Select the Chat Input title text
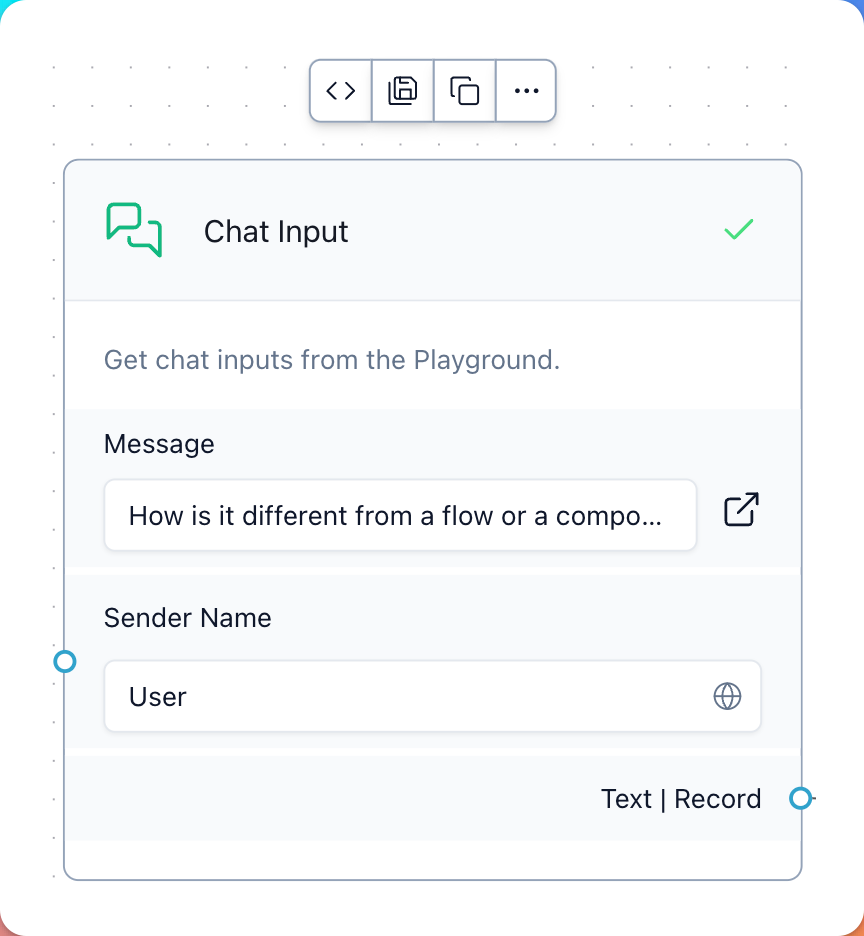 tap(276, 232)
